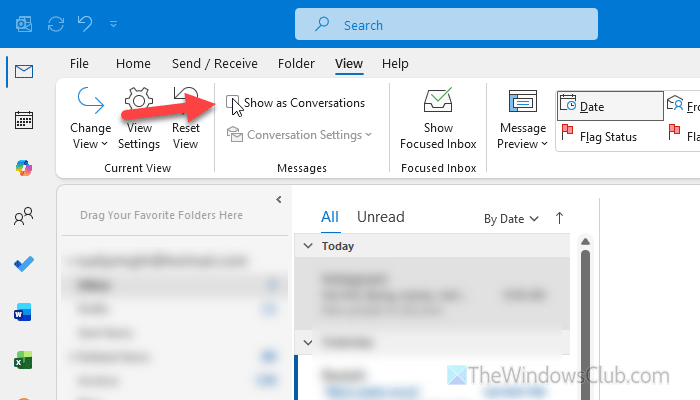Open the To Do checkmark app
This screenshot has width=700, height=400.
tap(24, 264)
